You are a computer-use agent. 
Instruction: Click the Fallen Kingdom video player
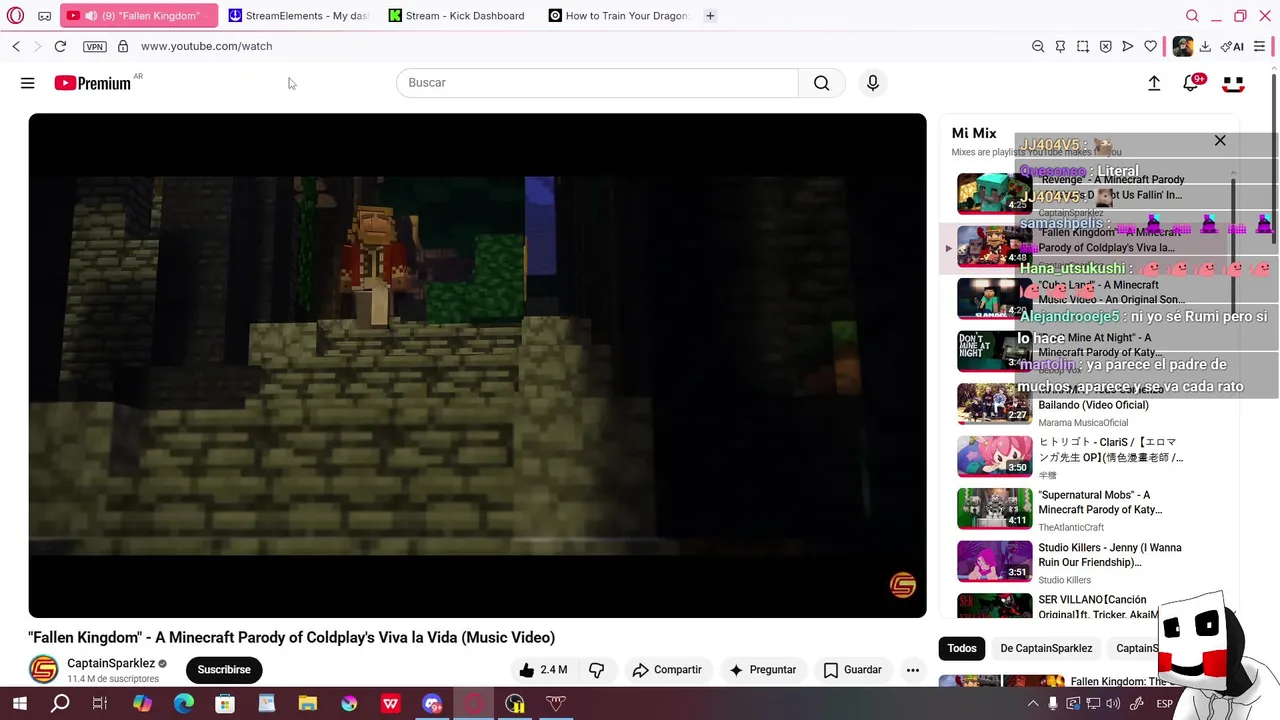(x=477, y=365)
